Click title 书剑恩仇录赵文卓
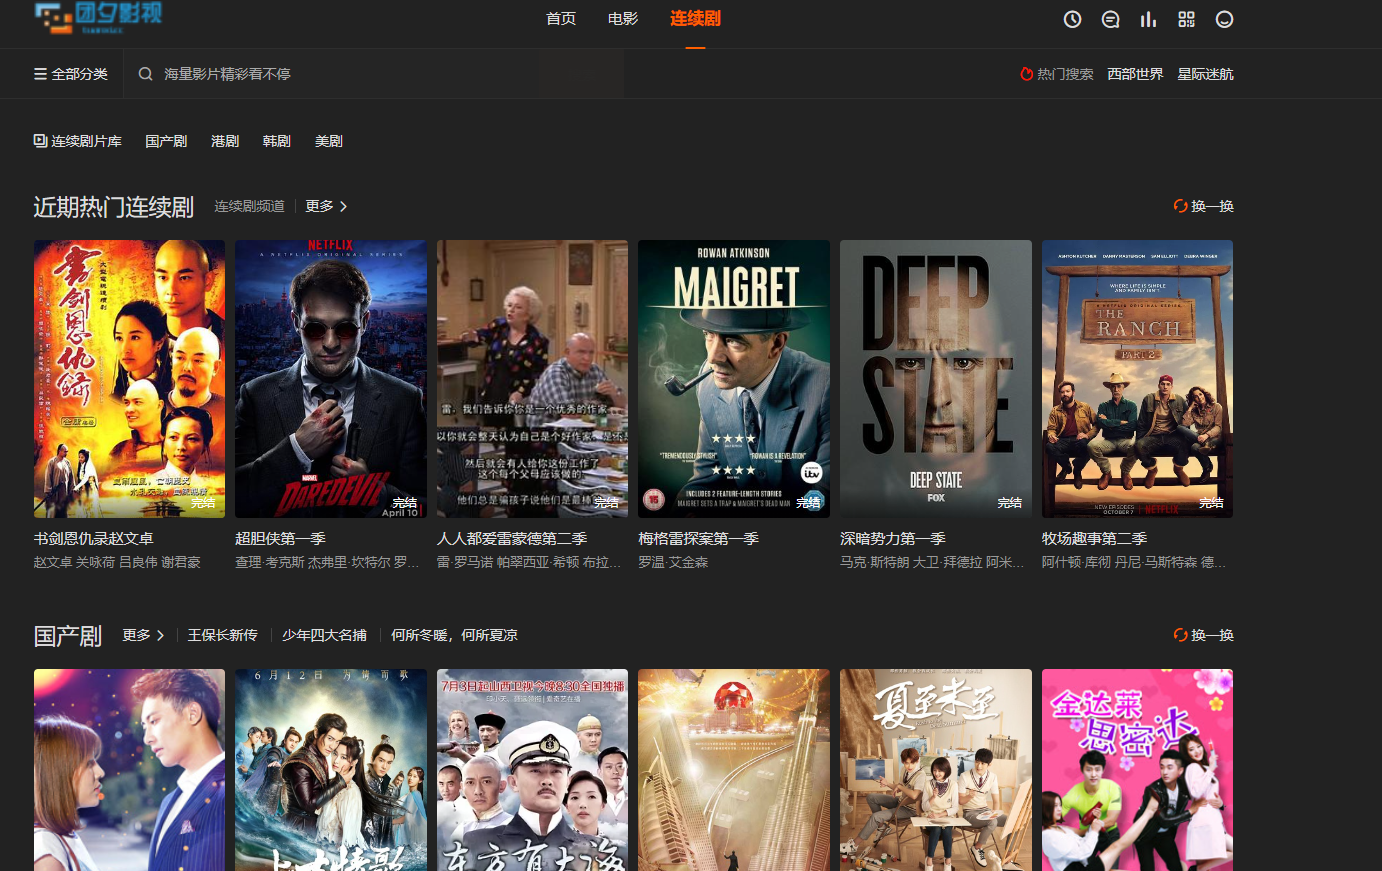This screenshot has height=871, width=1382. pos(93,538)
